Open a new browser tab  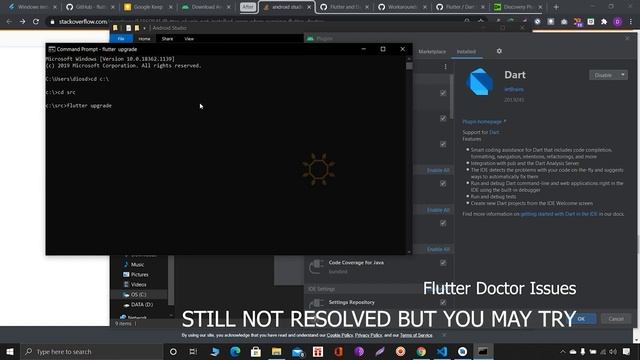[556, 7]
